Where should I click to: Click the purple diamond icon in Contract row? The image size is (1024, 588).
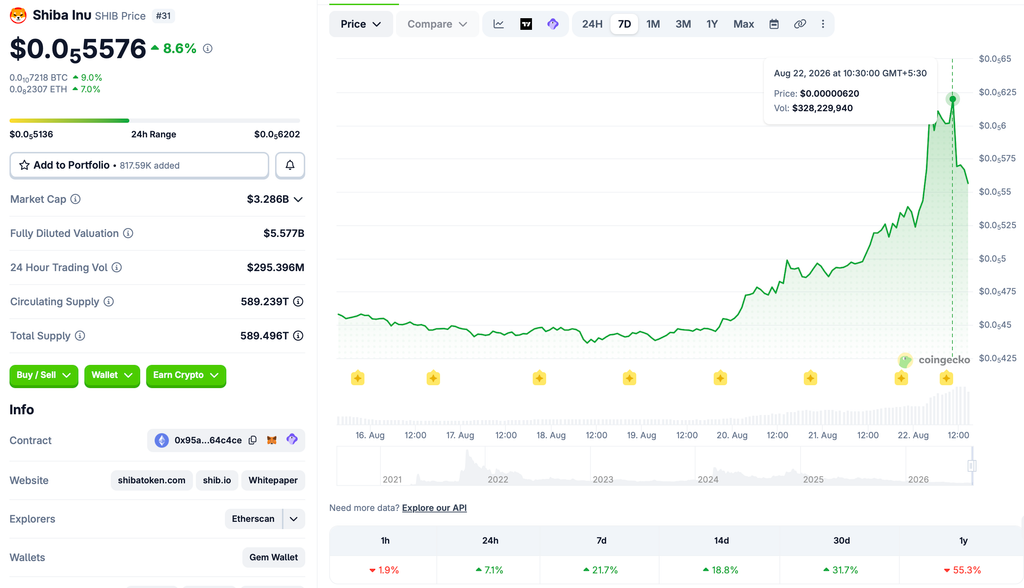pyautogui.click(x=292, y=440)
